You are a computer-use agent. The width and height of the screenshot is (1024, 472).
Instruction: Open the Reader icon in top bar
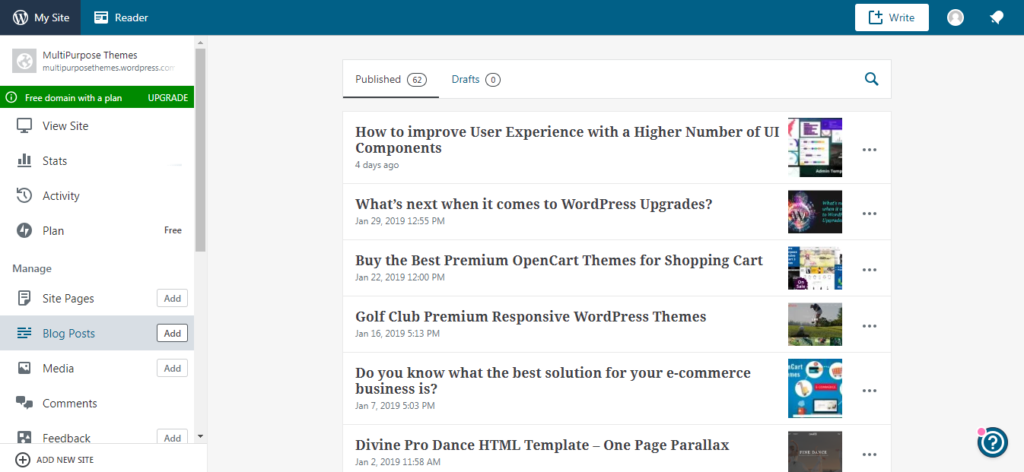pos(101,18)
